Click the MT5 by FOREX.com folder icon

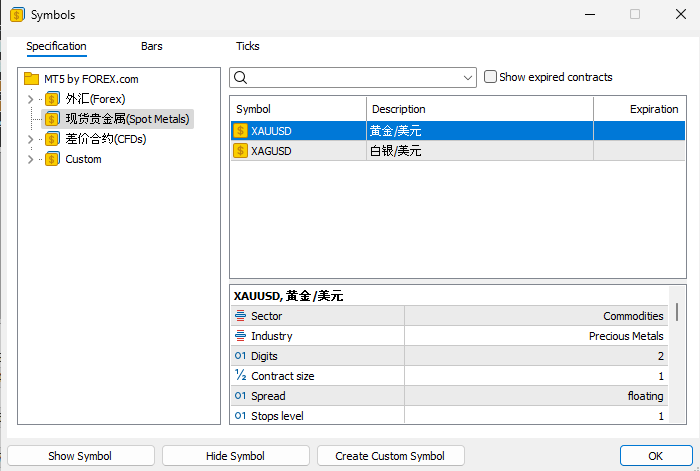click(31, 79)
